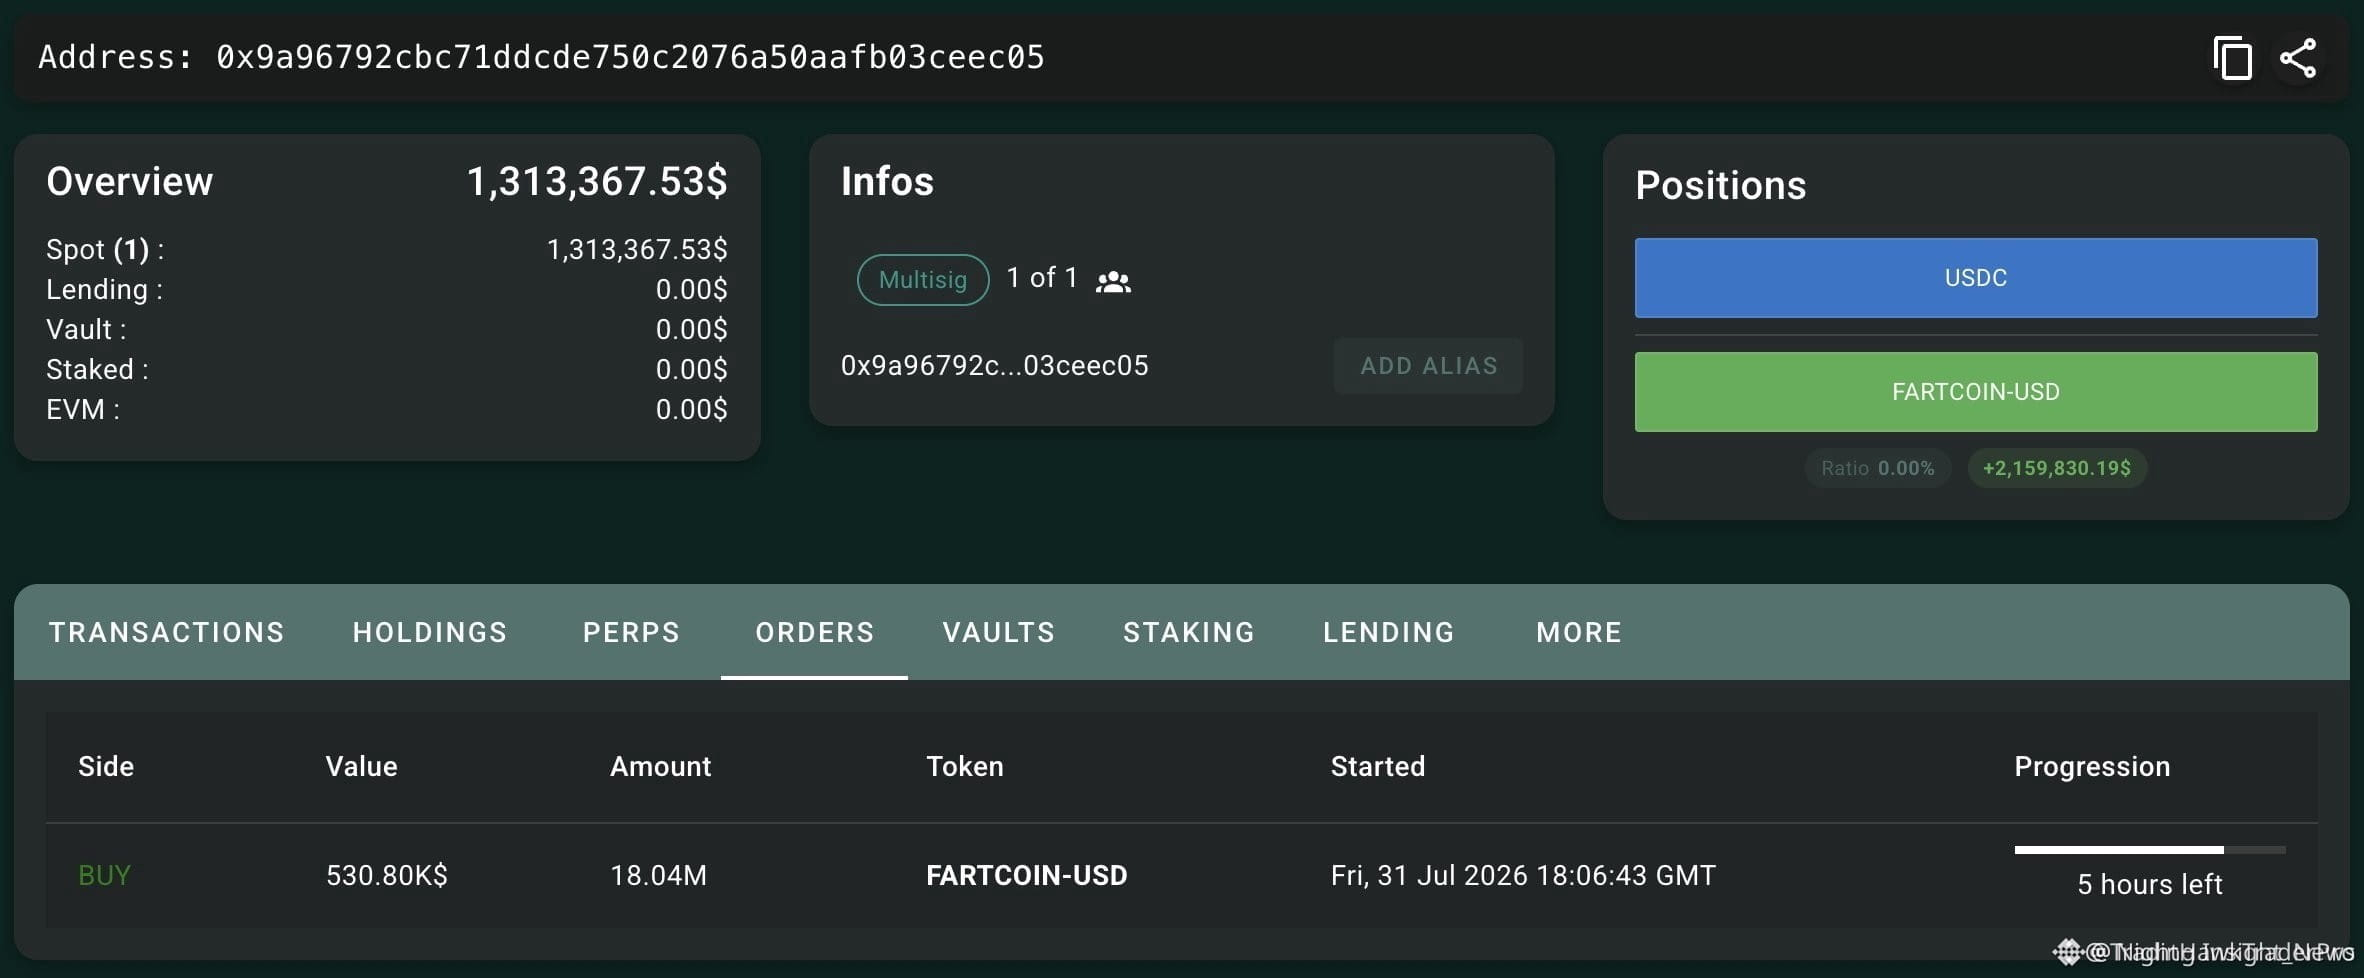Click the Positions panel heading

click(1721, 186)
